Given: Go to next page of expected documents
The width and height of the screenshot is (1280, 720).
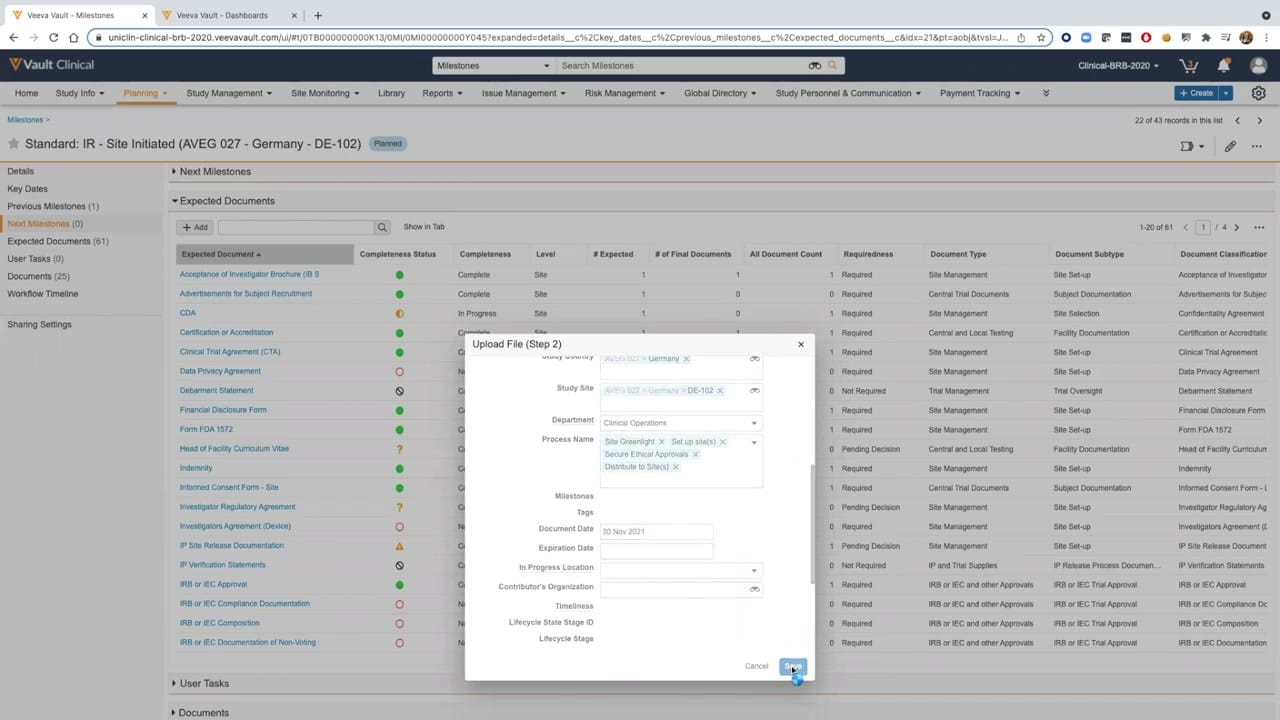Looking at the screenshot, I should pos(1237,228).
